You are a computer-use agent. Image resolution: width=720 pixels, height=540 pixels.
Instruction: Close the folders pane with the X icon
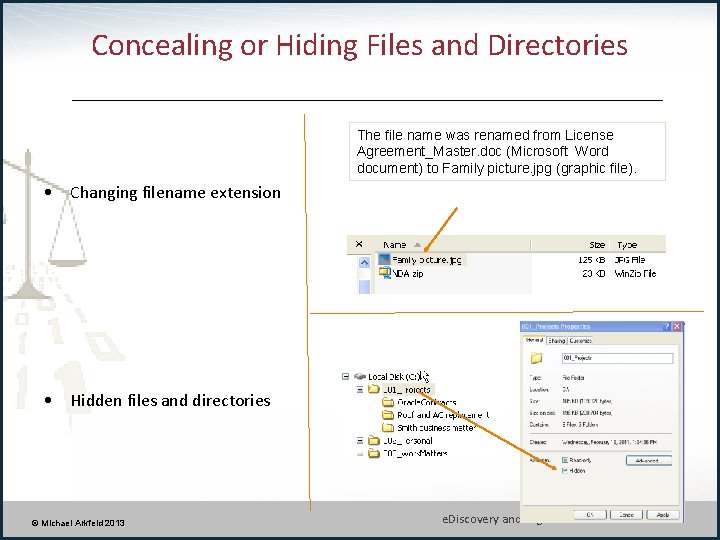point(359,244)
